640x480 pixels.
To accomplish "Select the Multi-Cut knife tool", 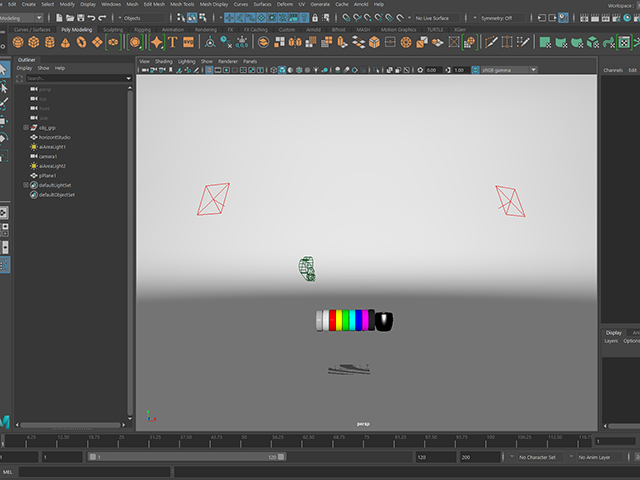I will pos(491,42).
